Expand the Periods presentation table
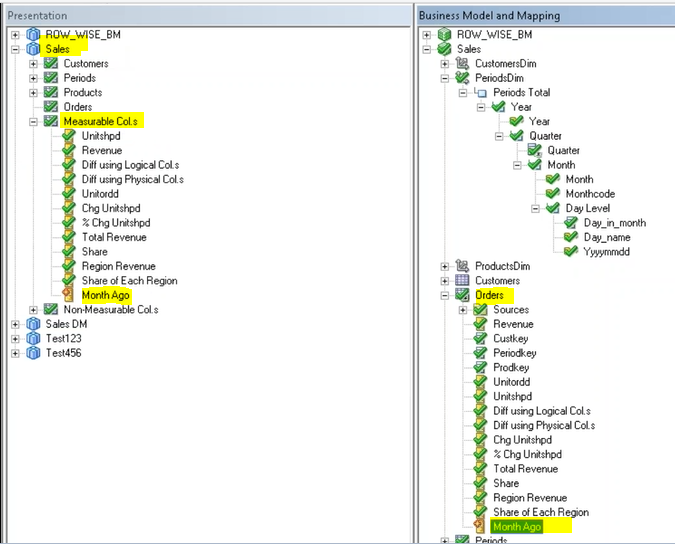The width and height of the screenshot is (675, 544). tap(33, 78)
